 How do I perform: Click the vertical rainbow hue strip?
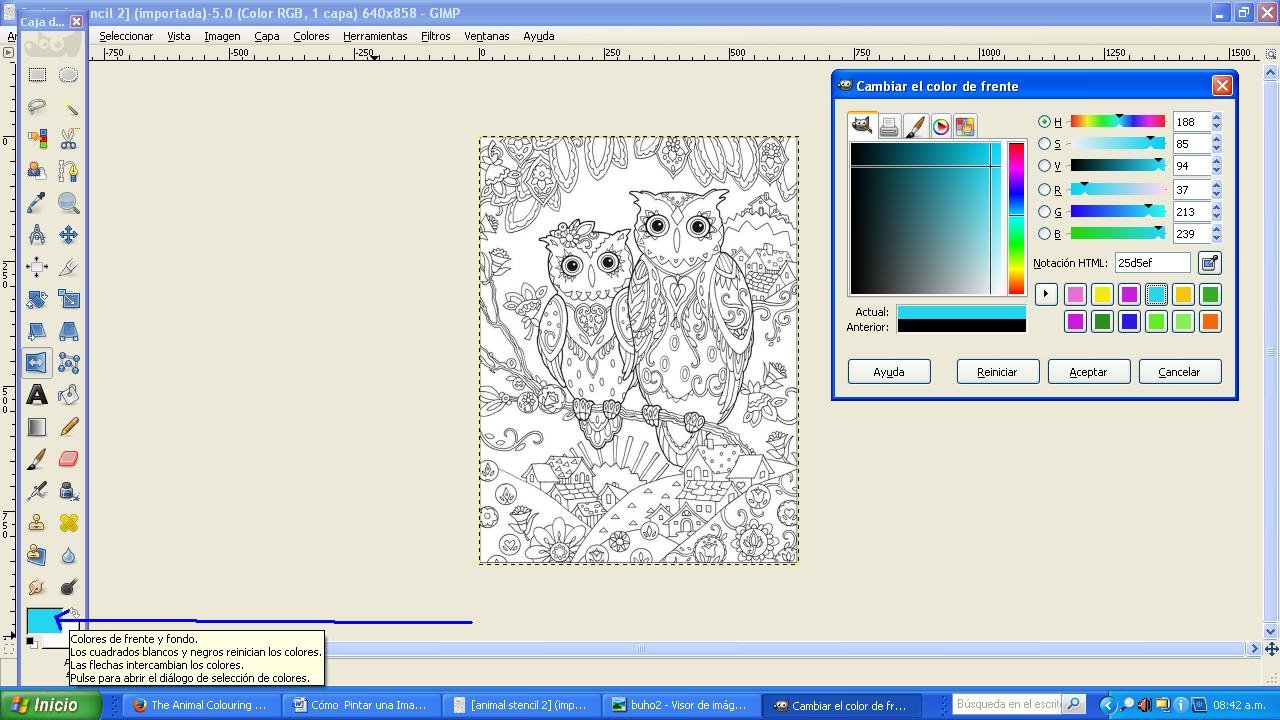click(1016, 218)
